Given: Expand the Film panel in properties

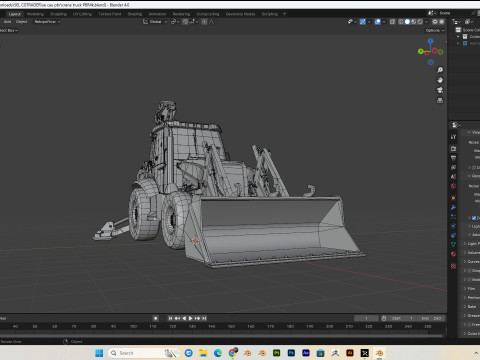Looking at the screenshot, I should (471, 289).
